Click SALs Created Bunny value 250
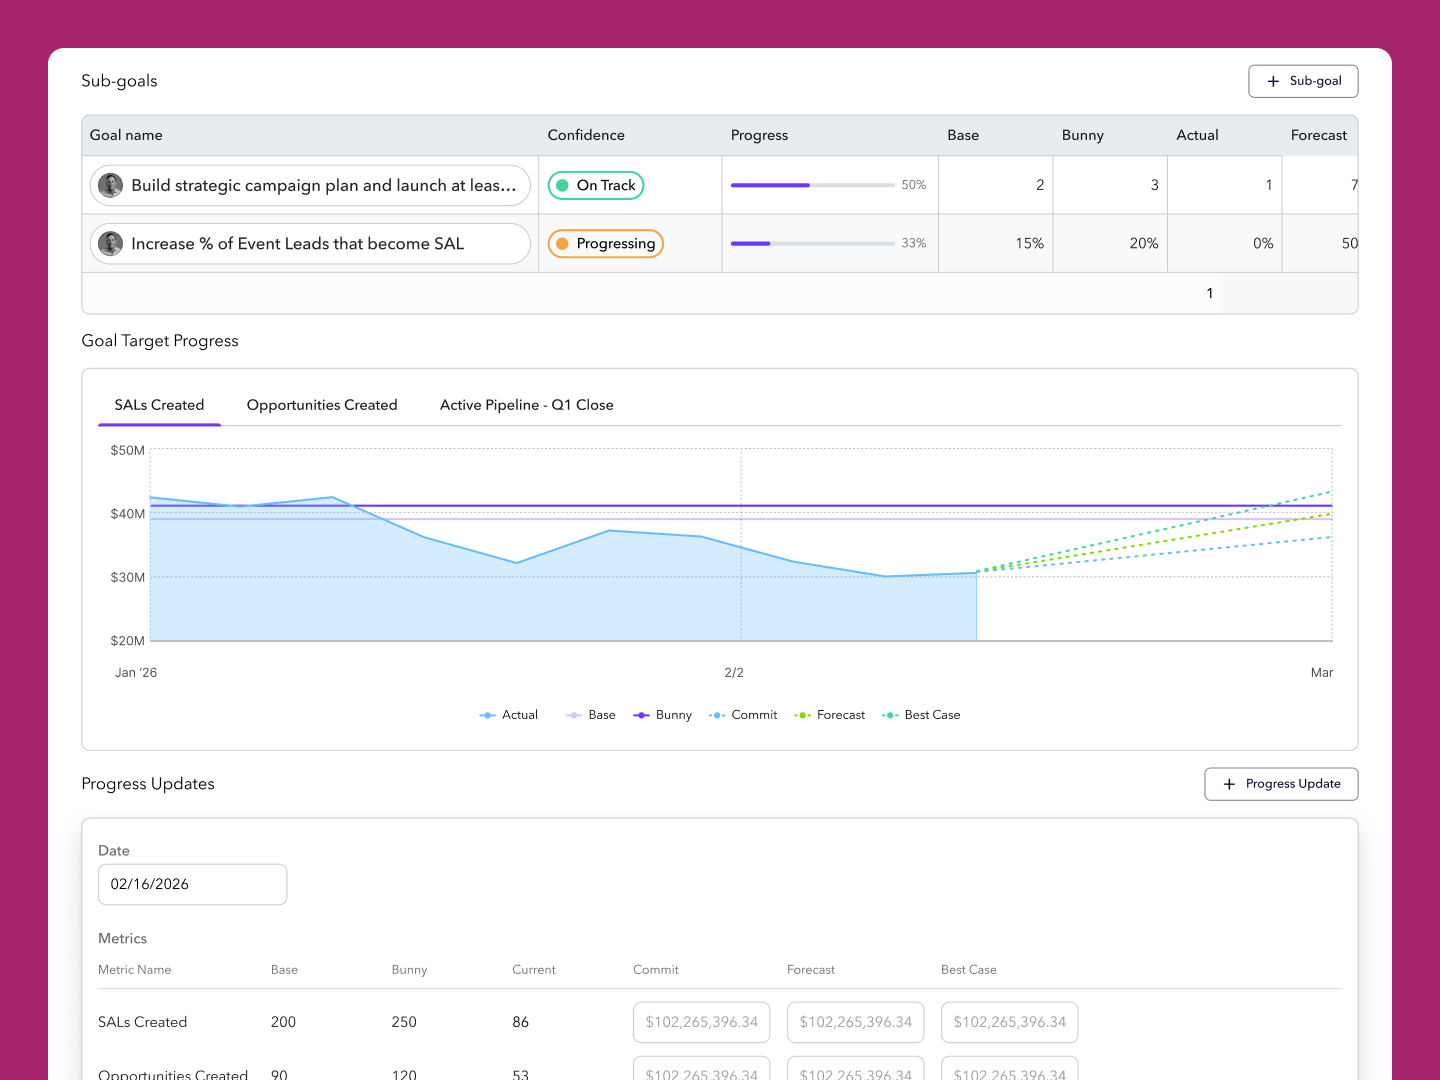Image resolution: width=1440 pixels, height=1080 pixels. [x=404, y=1022]
